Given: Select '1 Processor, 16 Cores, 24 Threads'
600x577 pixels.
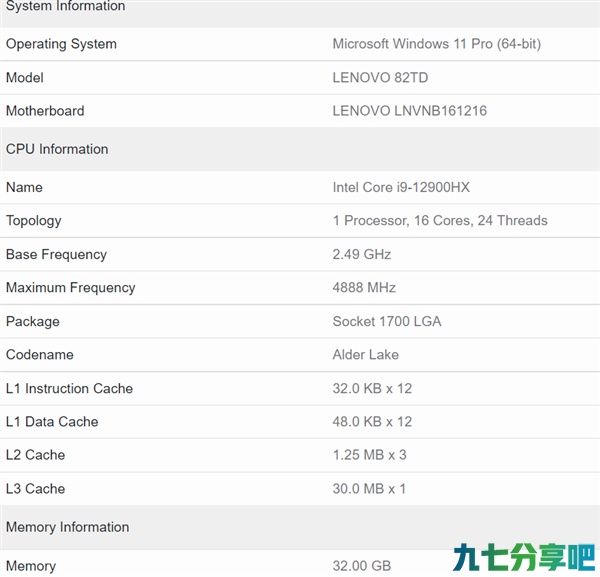Looking at the screenshot, I should pos(440,221).
